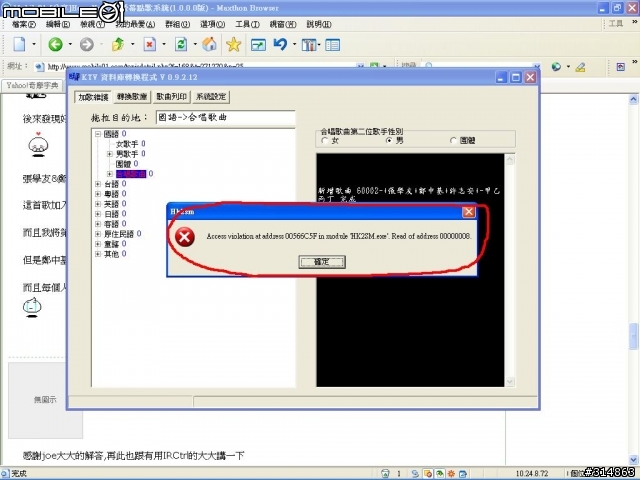The image size is (640, 480).
Task: Expand the 台語 tree node
Action: [98, 184]
